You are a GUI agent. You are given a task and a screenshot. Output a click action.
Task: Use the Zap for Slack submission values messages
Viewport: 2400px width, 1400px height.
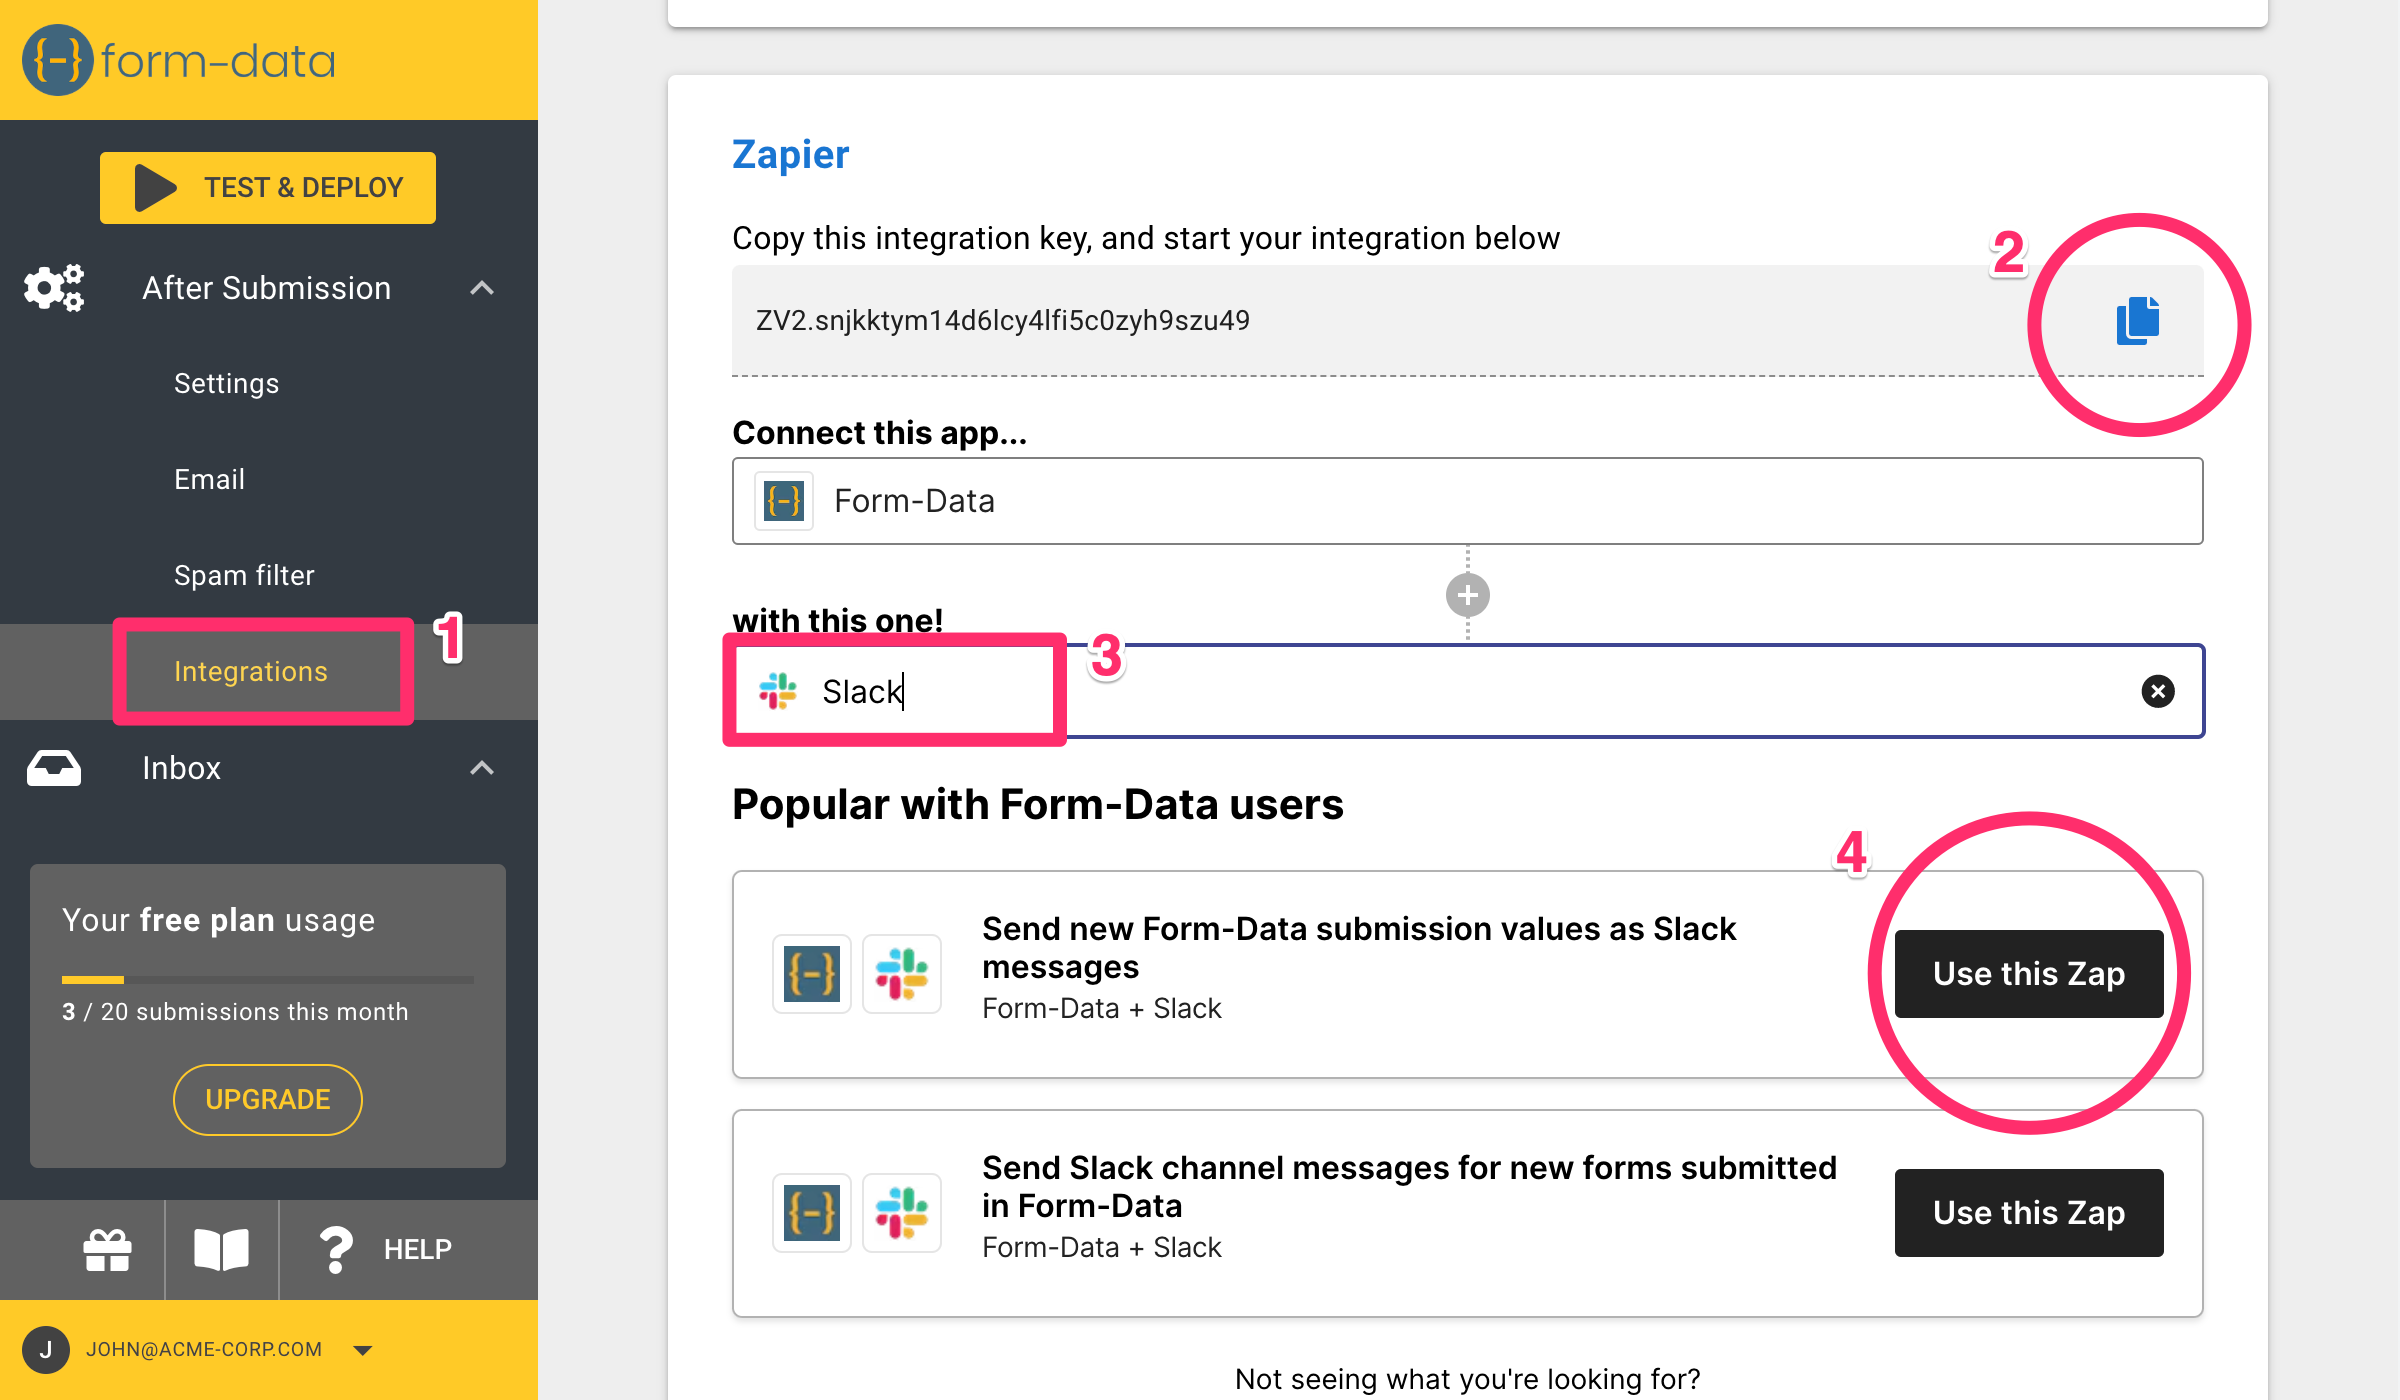2029,974
